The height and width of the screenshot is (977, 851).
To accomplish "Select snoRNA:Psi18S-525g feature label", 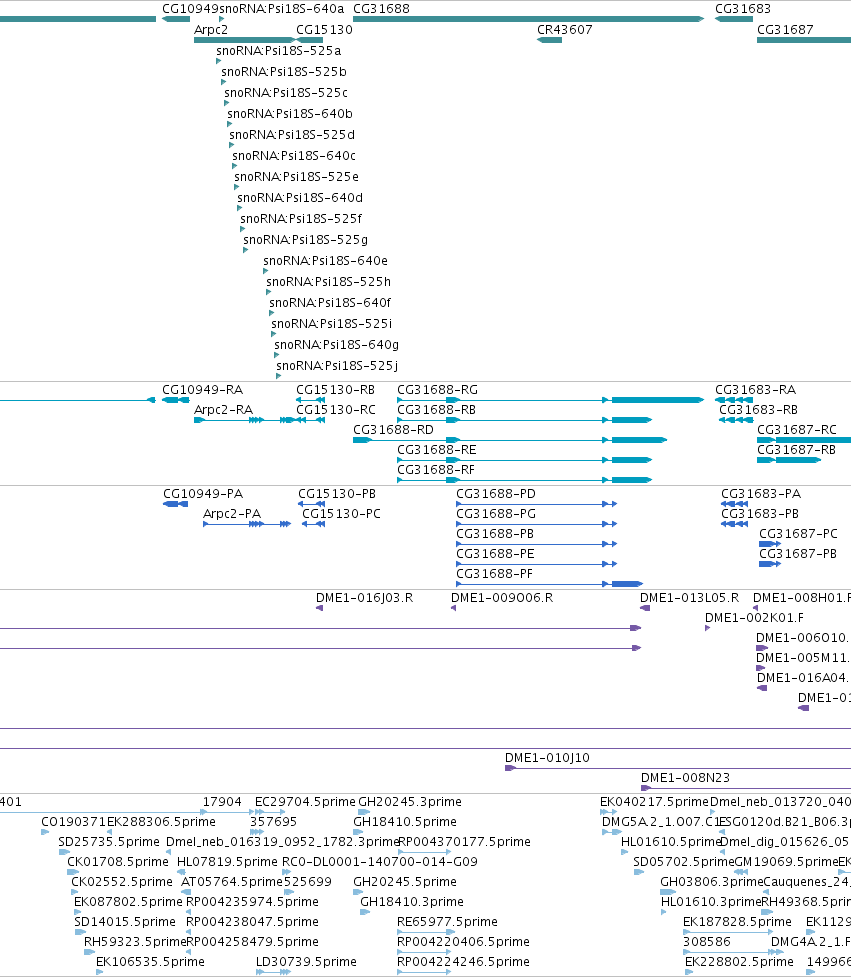I will coord(305,240).
